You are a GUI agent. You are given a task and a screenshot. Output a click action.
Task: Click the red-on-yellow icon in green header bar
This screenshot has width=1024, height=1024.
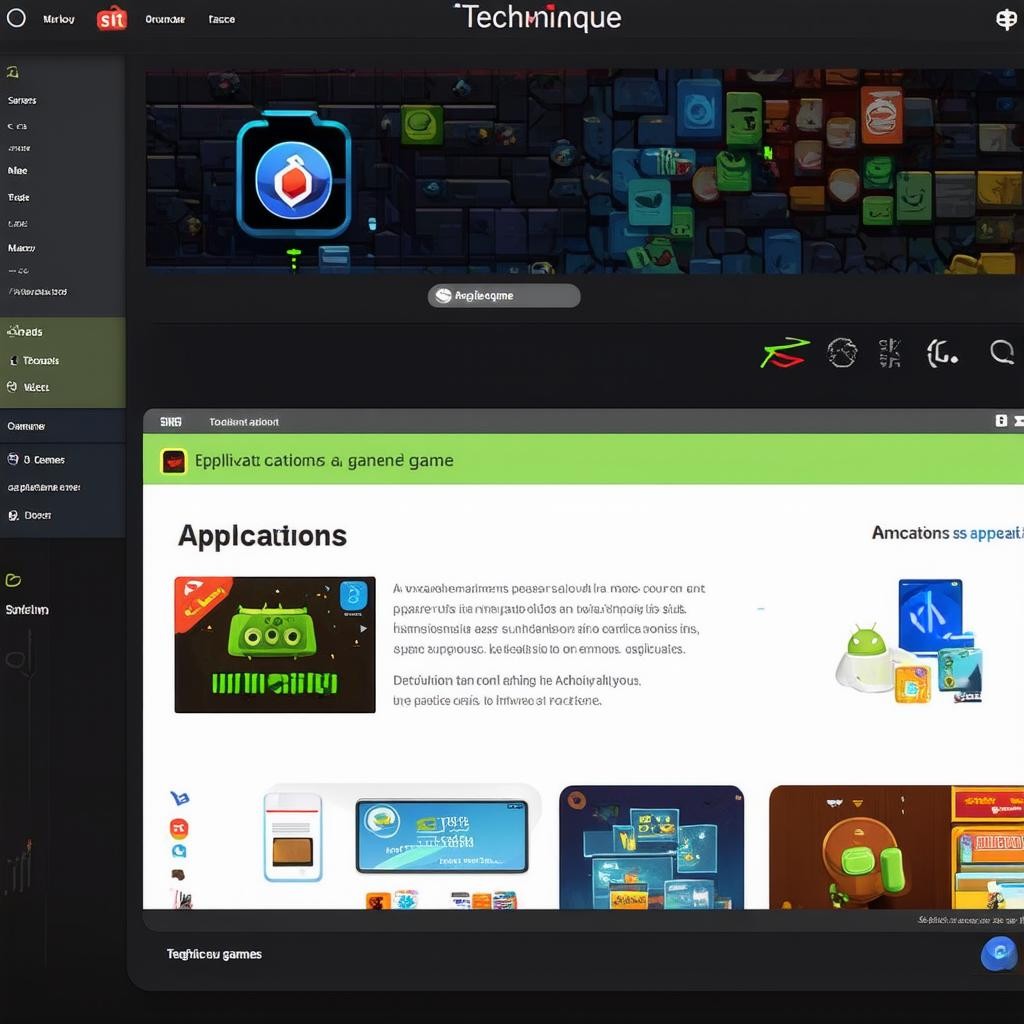[174, 461]
